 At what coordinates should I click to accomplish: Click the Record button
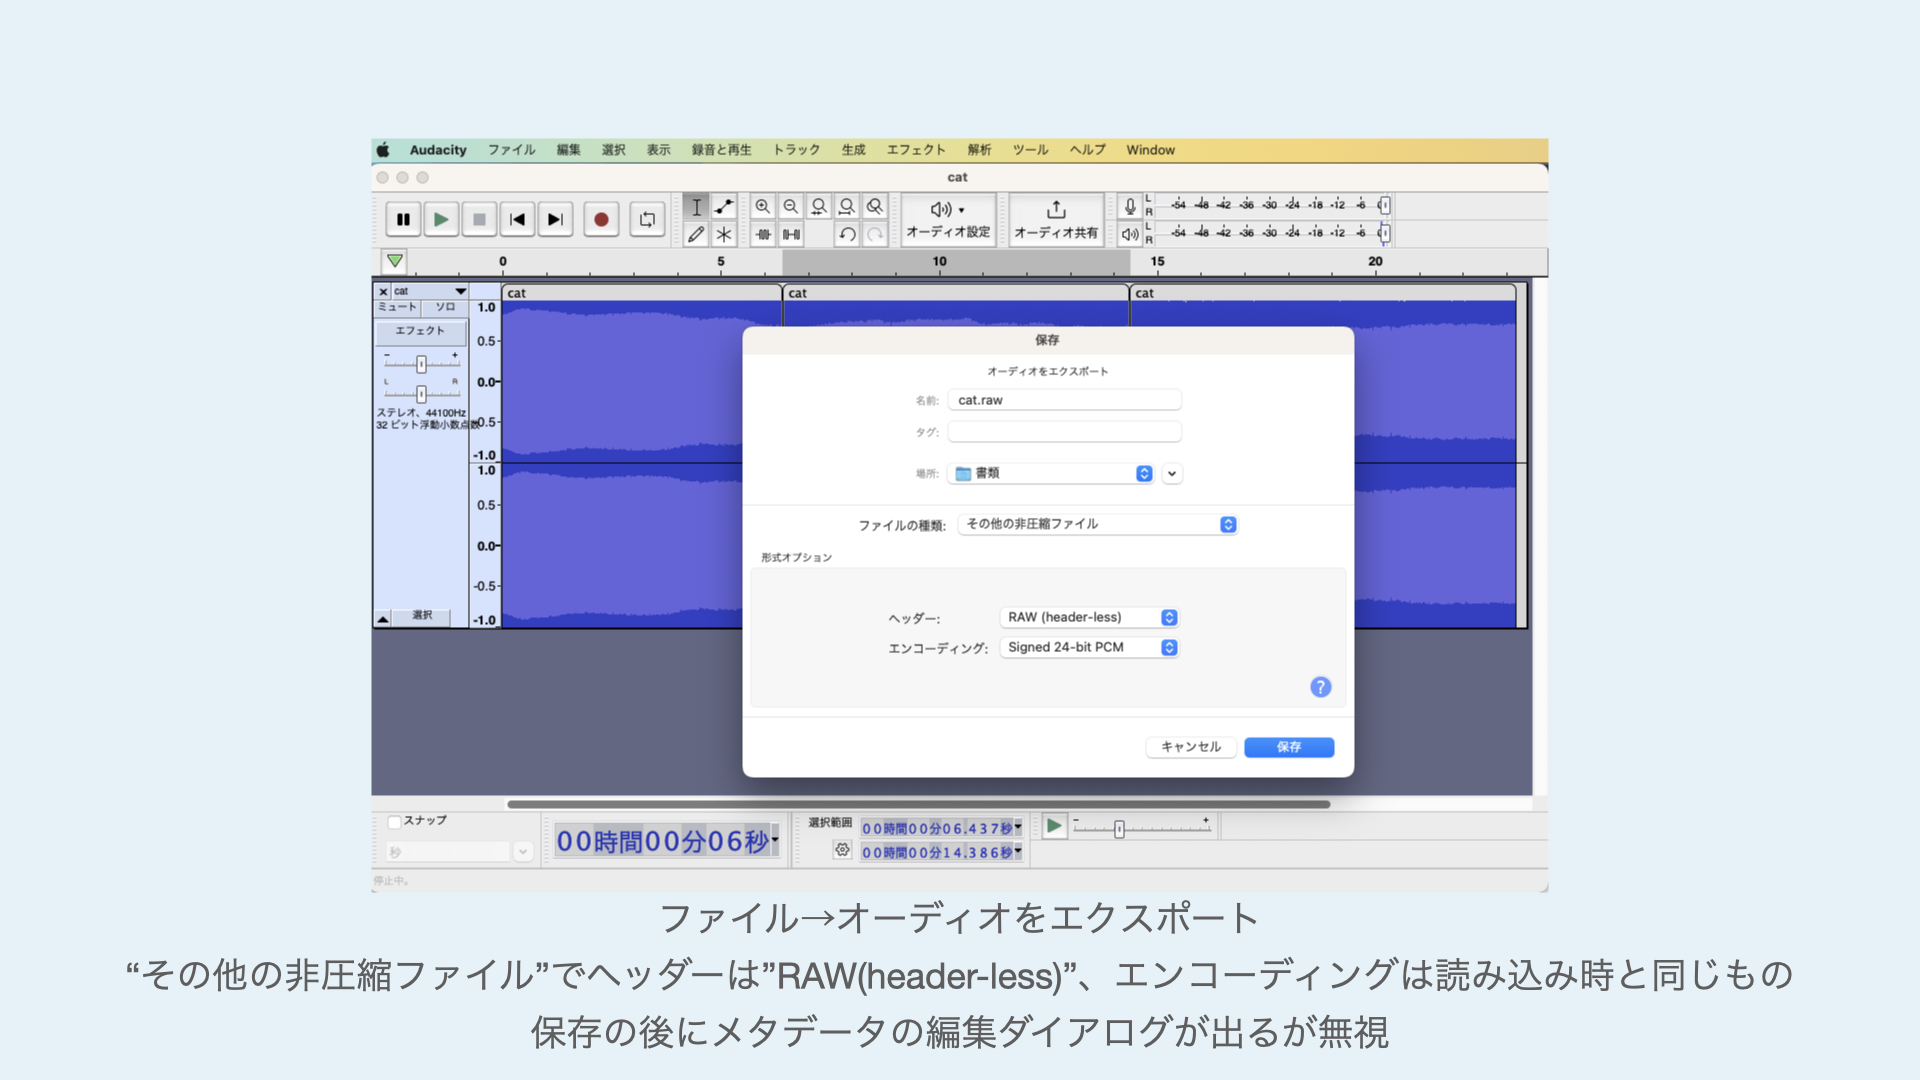coord(601,220)
